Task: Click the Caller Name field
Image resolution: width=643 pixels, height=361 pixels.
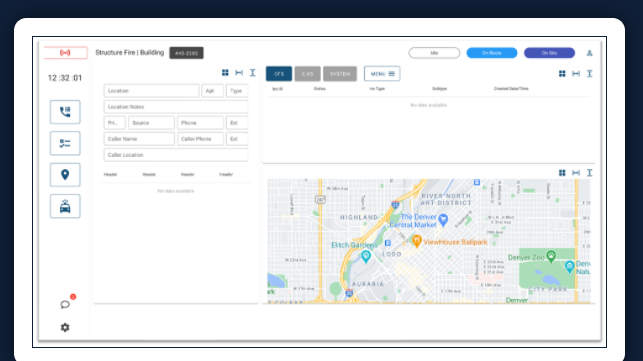Action: click(139, 139)
